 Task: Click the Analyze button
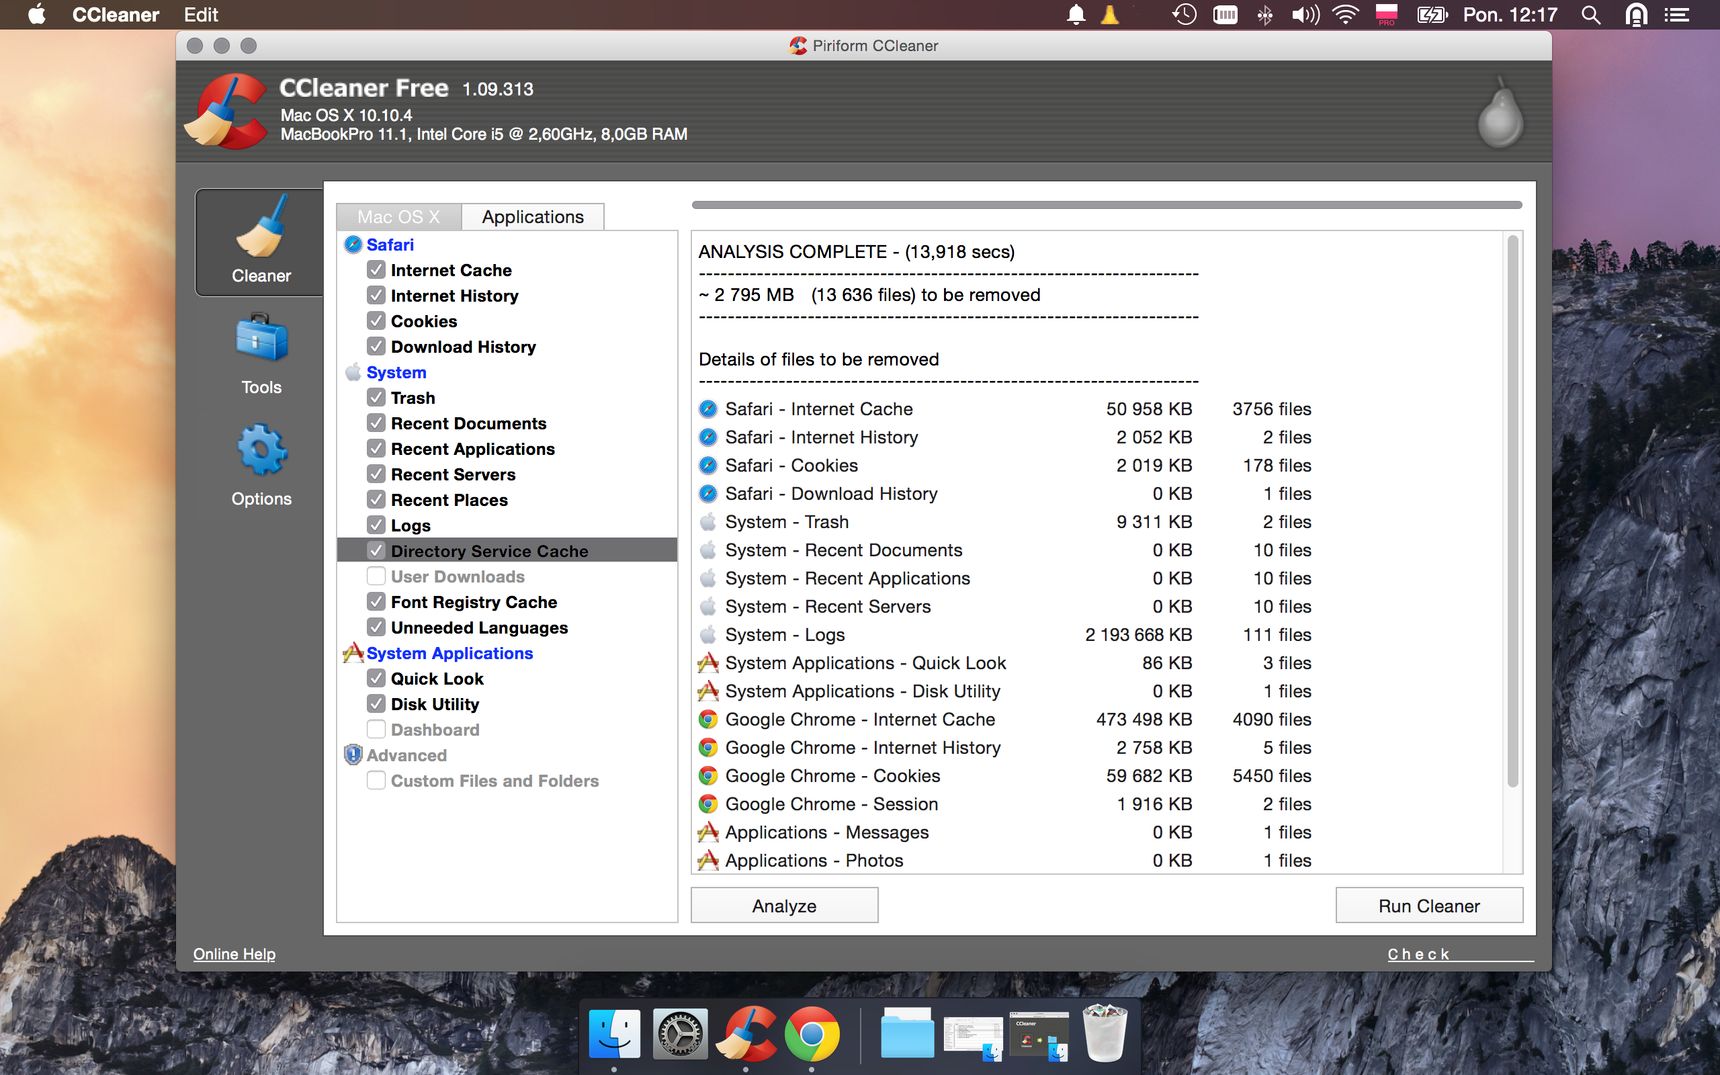(x=784, y=906)
